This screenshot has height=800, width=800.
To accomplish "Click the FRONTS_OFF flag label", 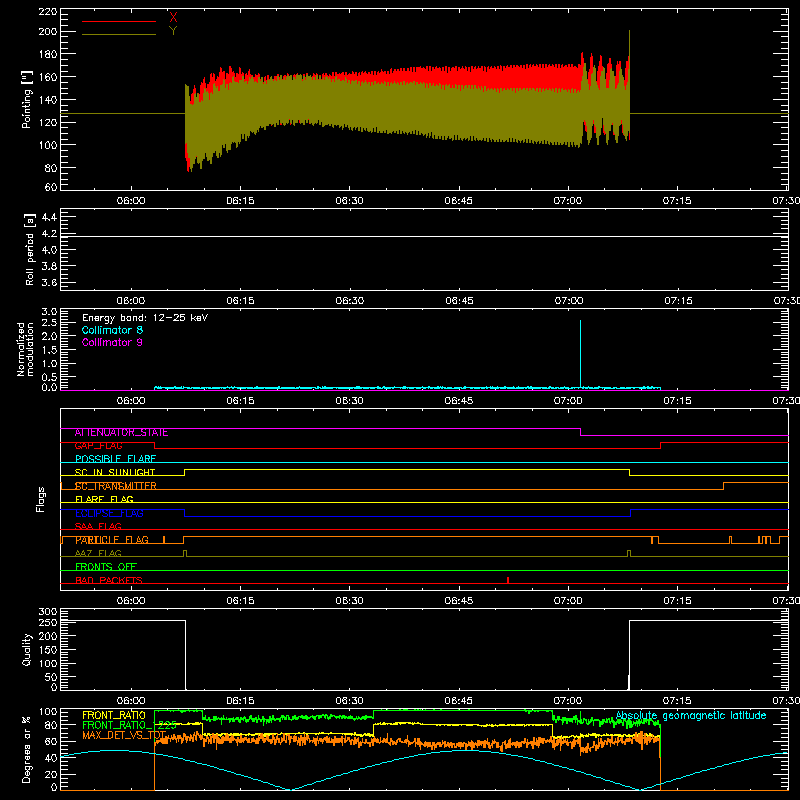I will tap(106, 567).
